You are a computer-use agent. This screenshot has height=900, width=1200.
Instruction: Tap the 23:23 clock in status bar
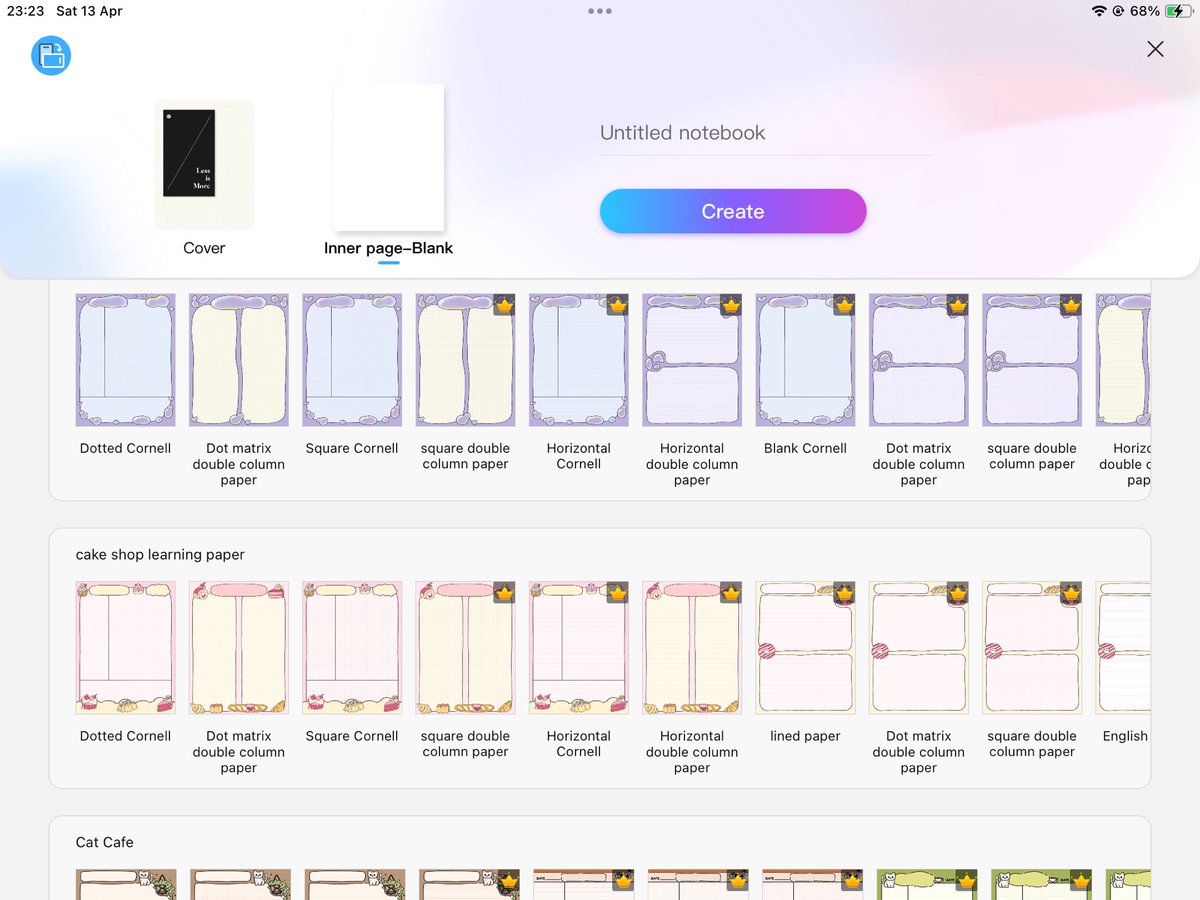(25, 11)
